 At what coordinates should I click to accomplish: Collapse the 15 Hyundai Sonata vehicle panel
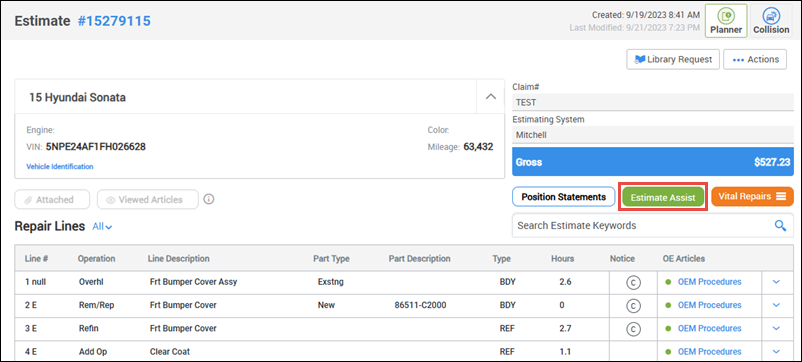click(x=491, y=97)
